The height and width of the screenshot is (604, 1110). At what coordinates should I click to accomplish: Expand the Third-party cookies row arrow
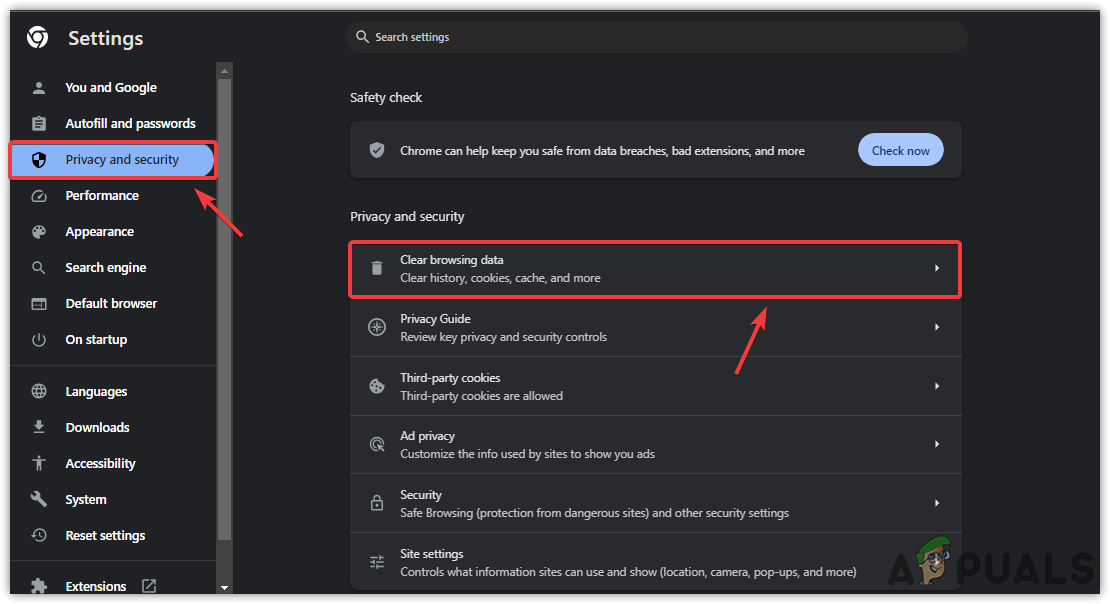[937, 386]
